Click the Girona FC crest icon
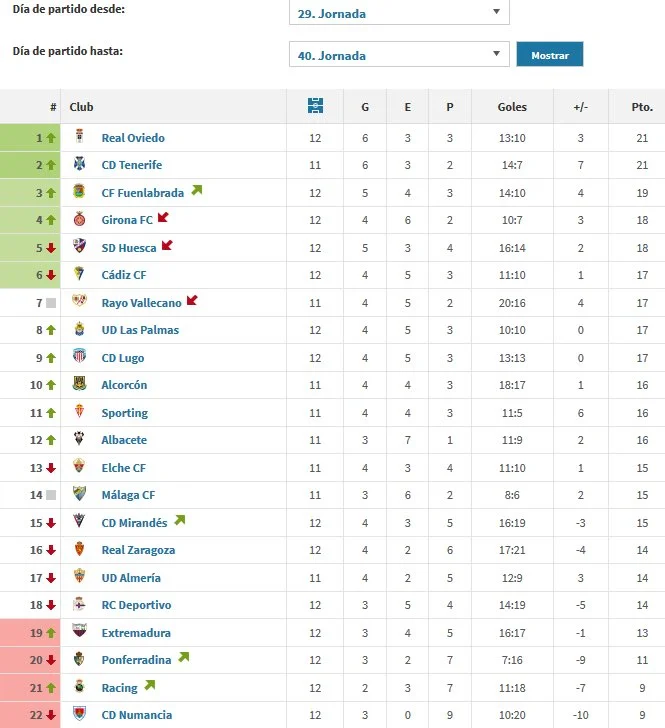The image size is (665, 728). click(x=80, y=220)
